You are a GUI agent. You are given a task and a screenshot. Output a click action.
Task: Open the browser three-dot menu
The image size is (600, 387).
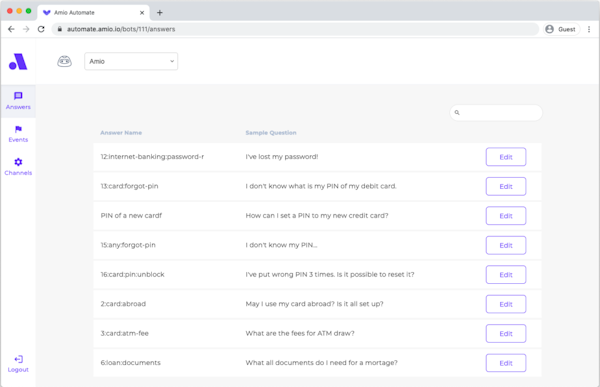coord(589,29)
